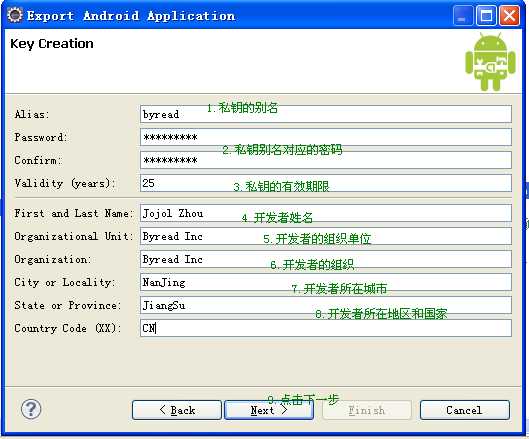The image size is (529, 439).
Task: Click the "Validity (years):" label
Action: pos(64,184)
